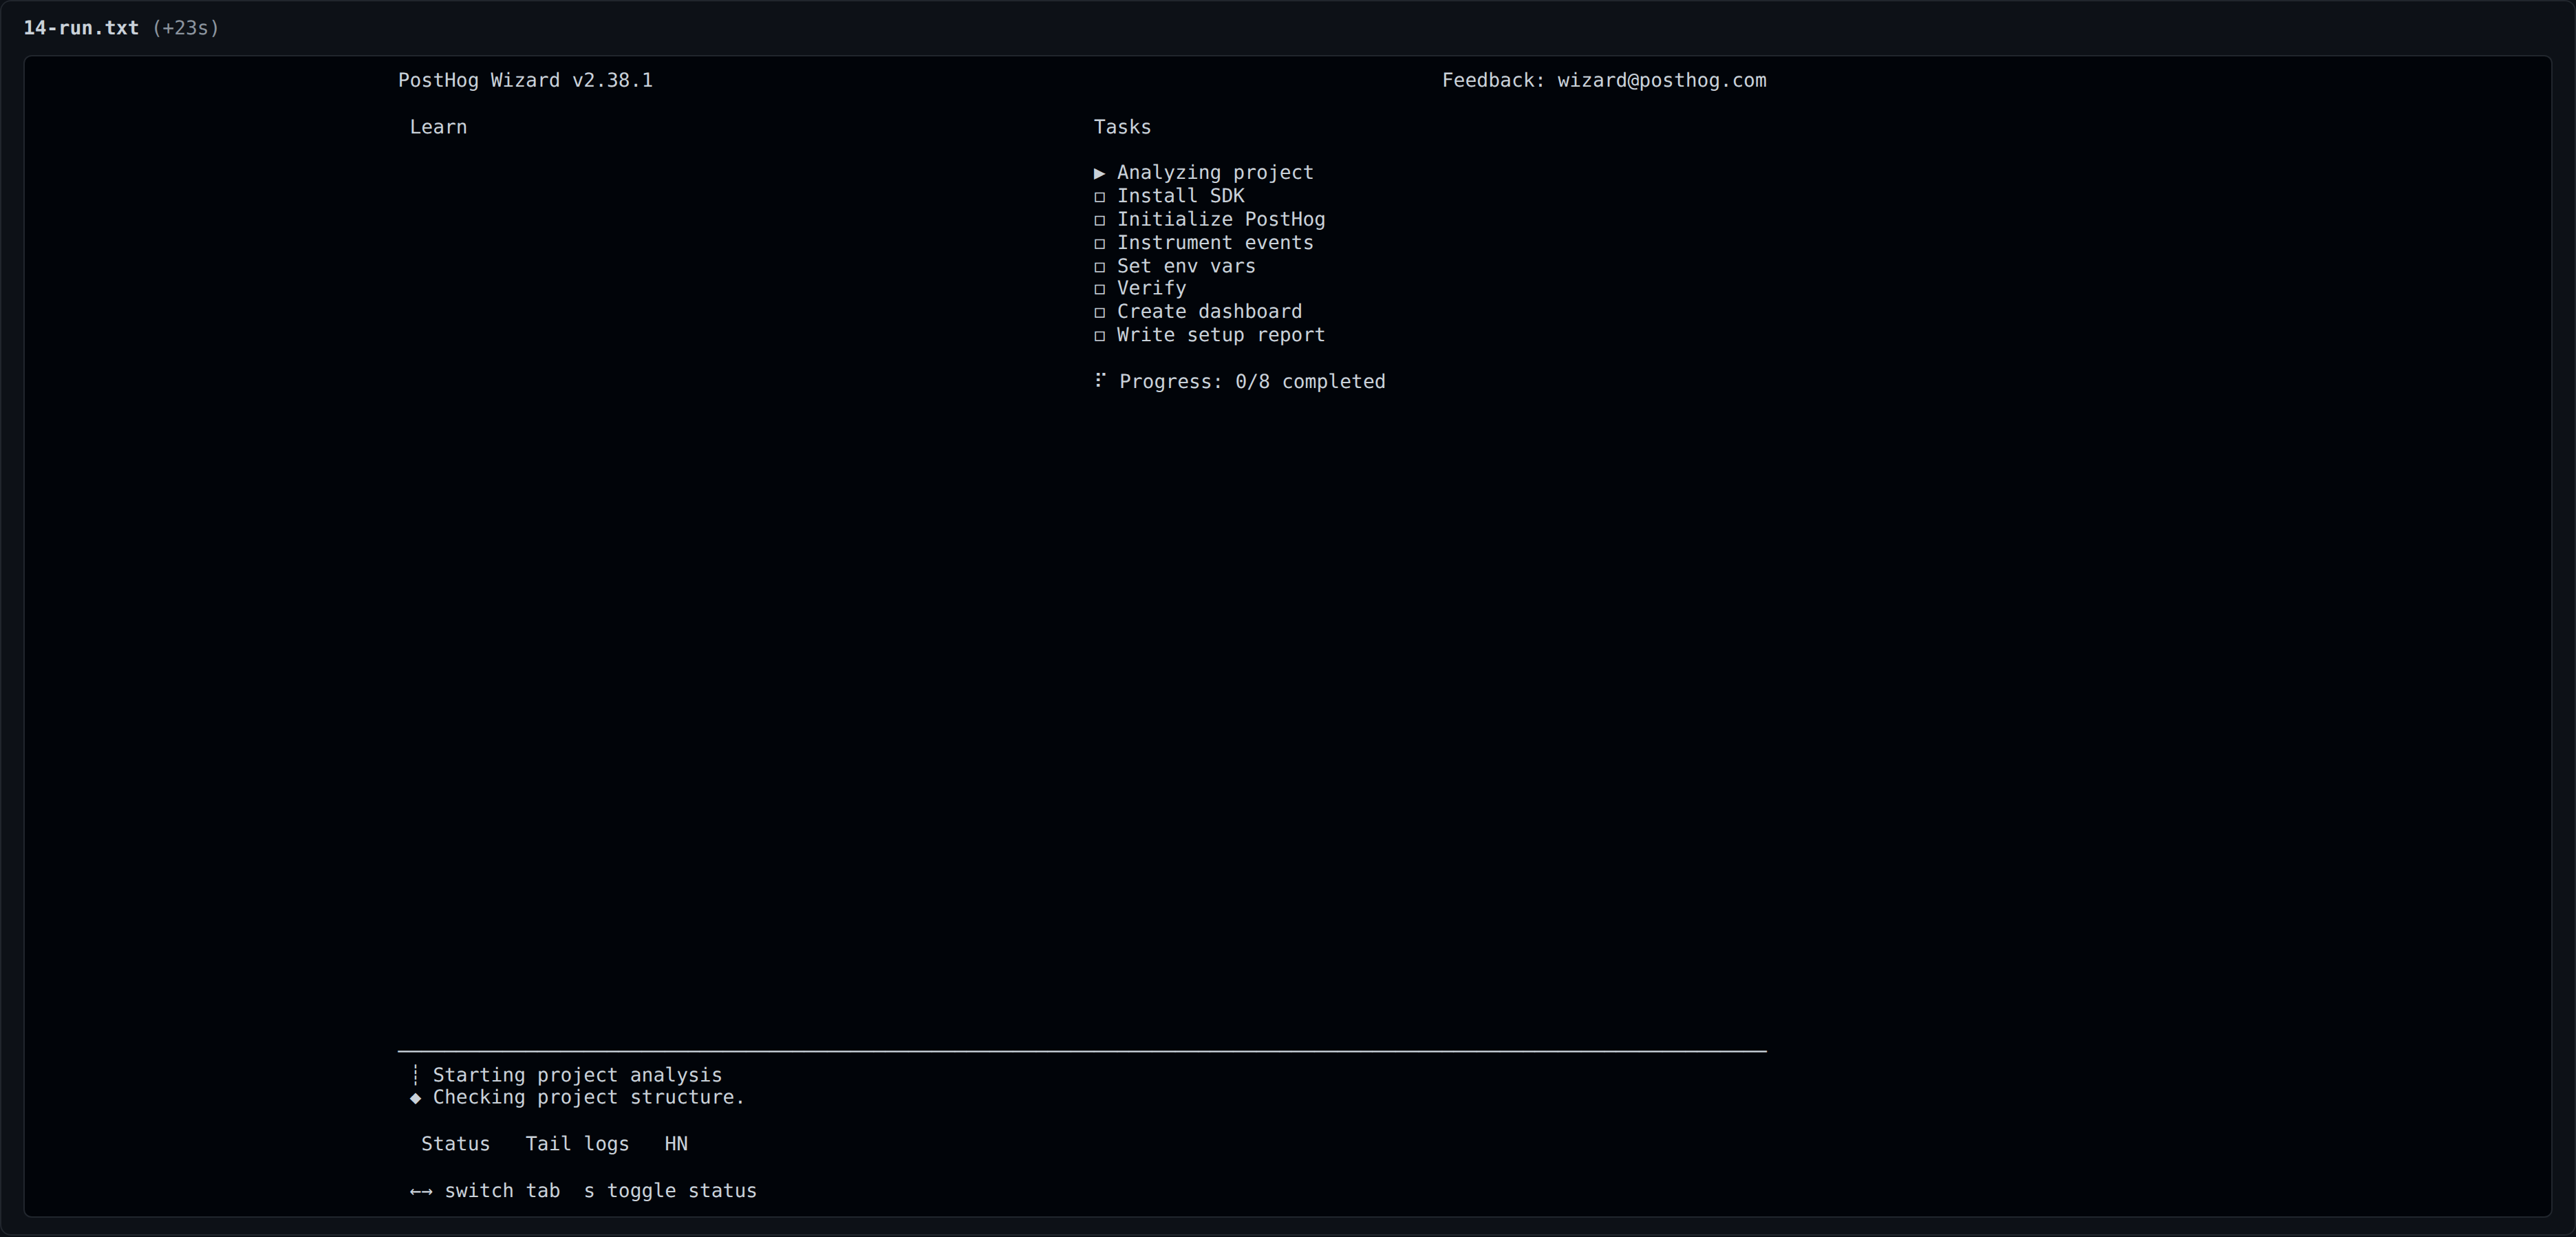The image size is (2576, 1237).
Task: Click the dotted line icon before Starting project analysis
Action: coord(415,1075)
